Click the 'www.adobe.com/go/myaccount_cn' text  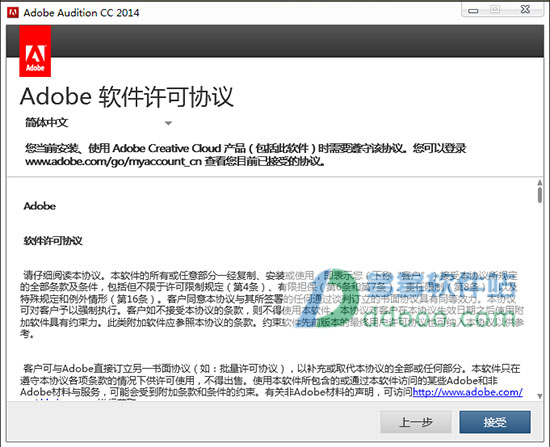pos(113,161)
